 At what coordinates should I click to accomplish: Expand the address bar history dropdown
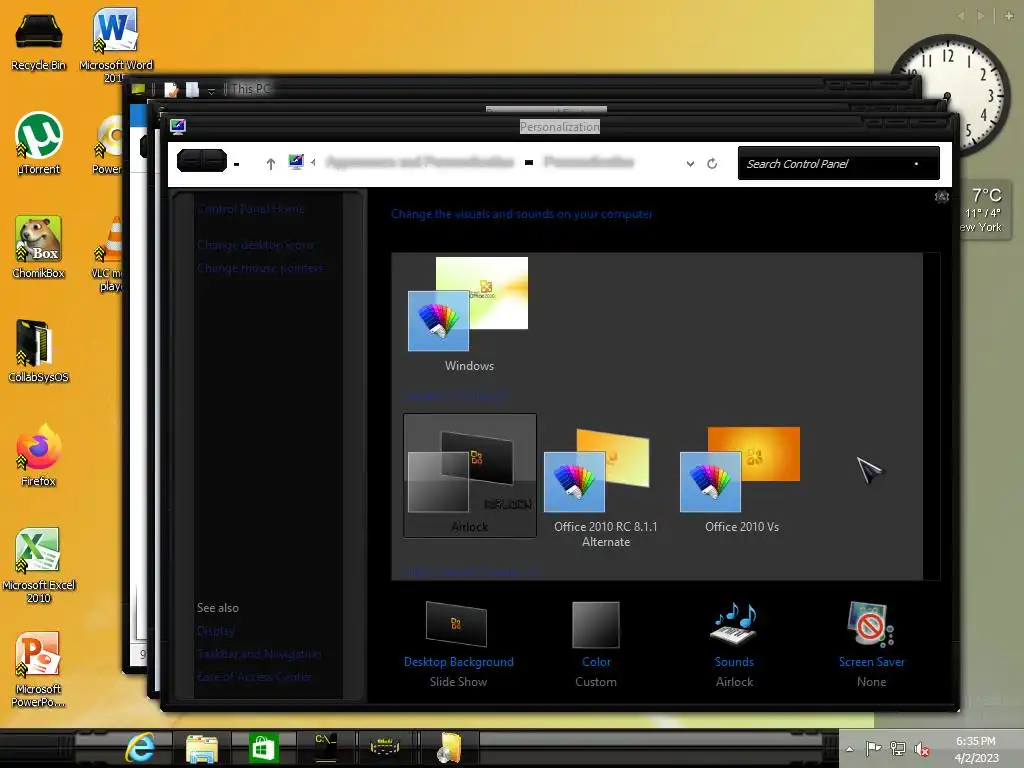pyautogui.click(x=690, y=164)
